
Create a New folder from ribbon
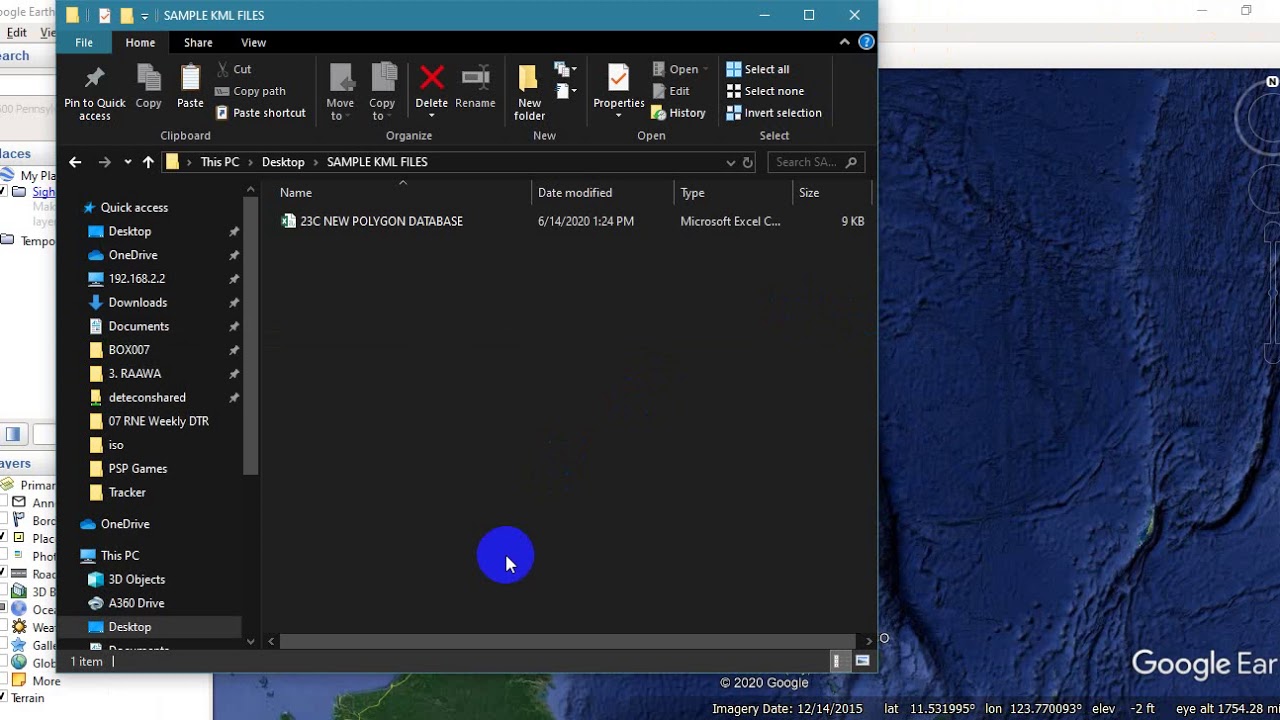(529, 92)
